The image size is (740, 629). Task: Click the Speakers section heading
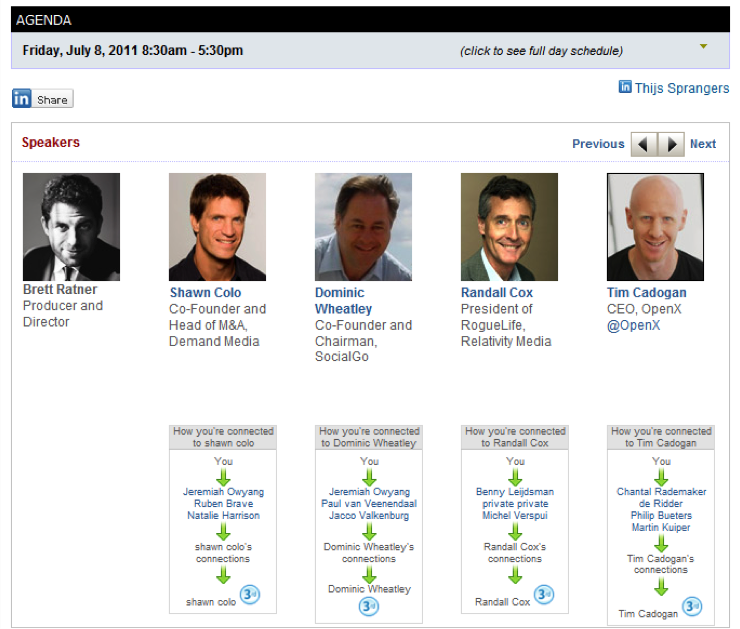[x=51, y=143]
